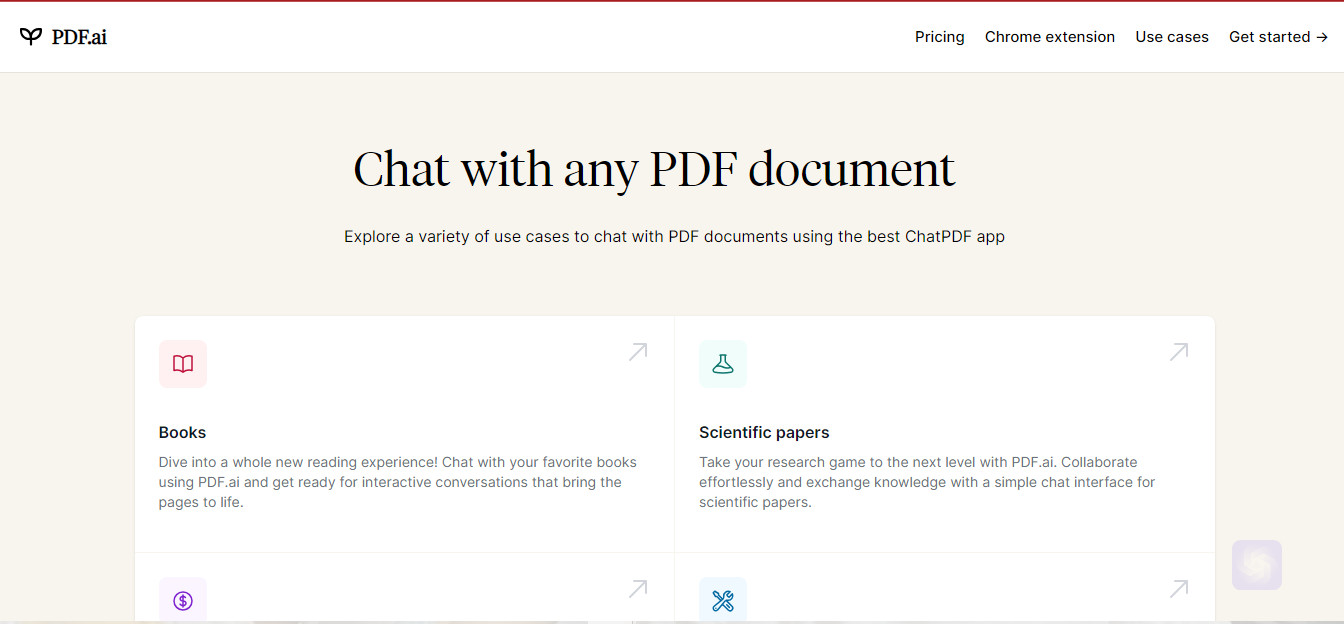Go to Chrome extension page

(x=1050, y=37)
